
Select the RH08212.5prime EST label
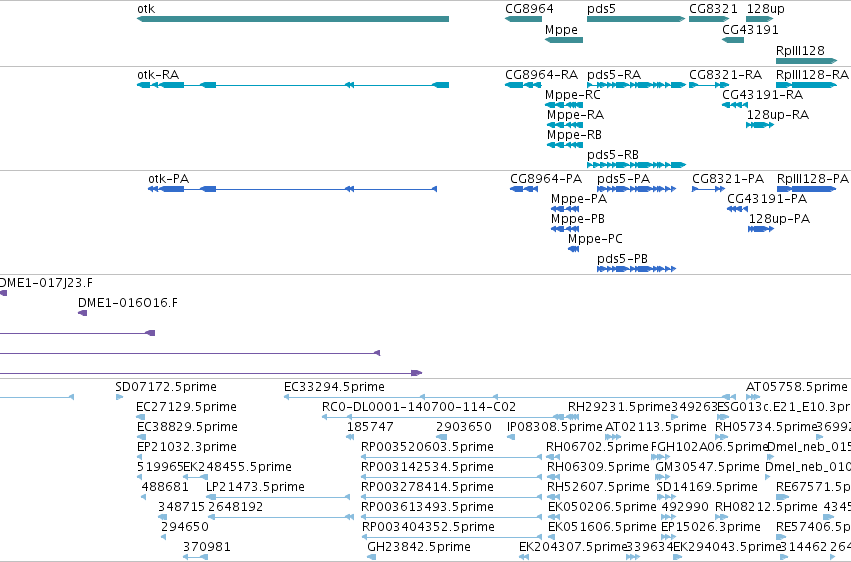pos(766,507)
